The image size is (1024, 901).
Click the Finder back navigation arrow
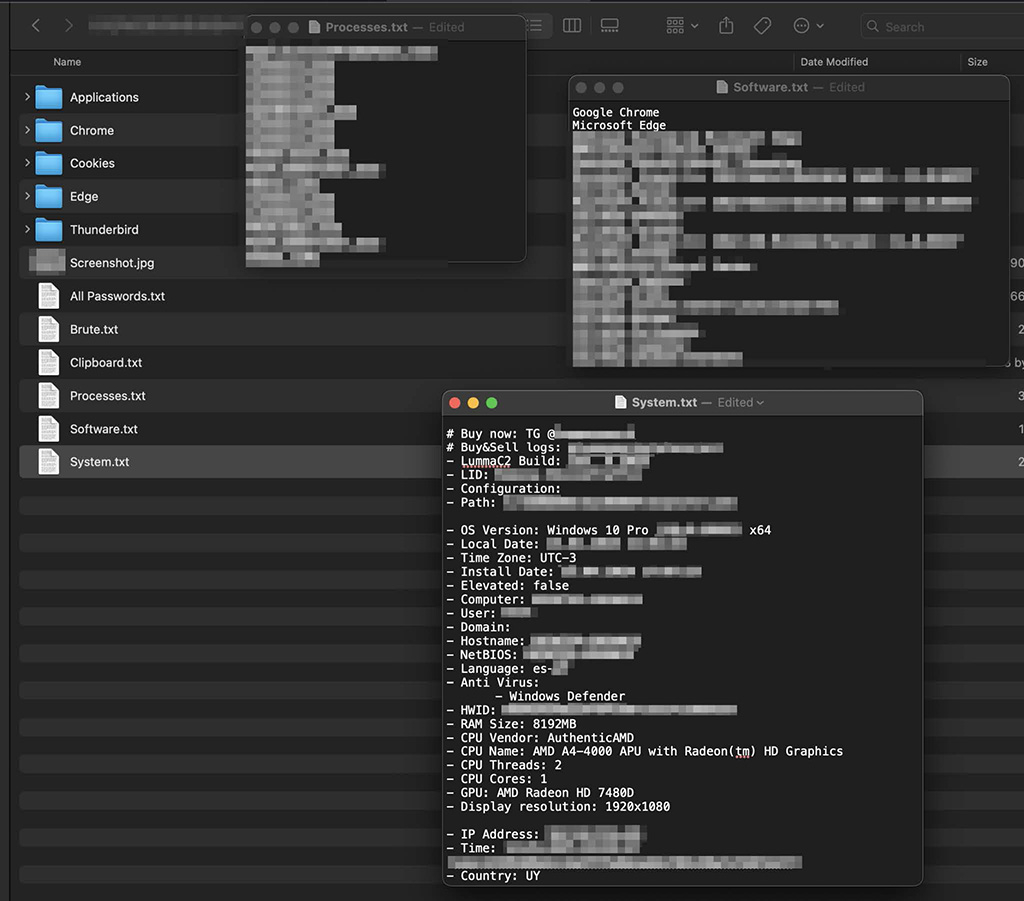36,25
